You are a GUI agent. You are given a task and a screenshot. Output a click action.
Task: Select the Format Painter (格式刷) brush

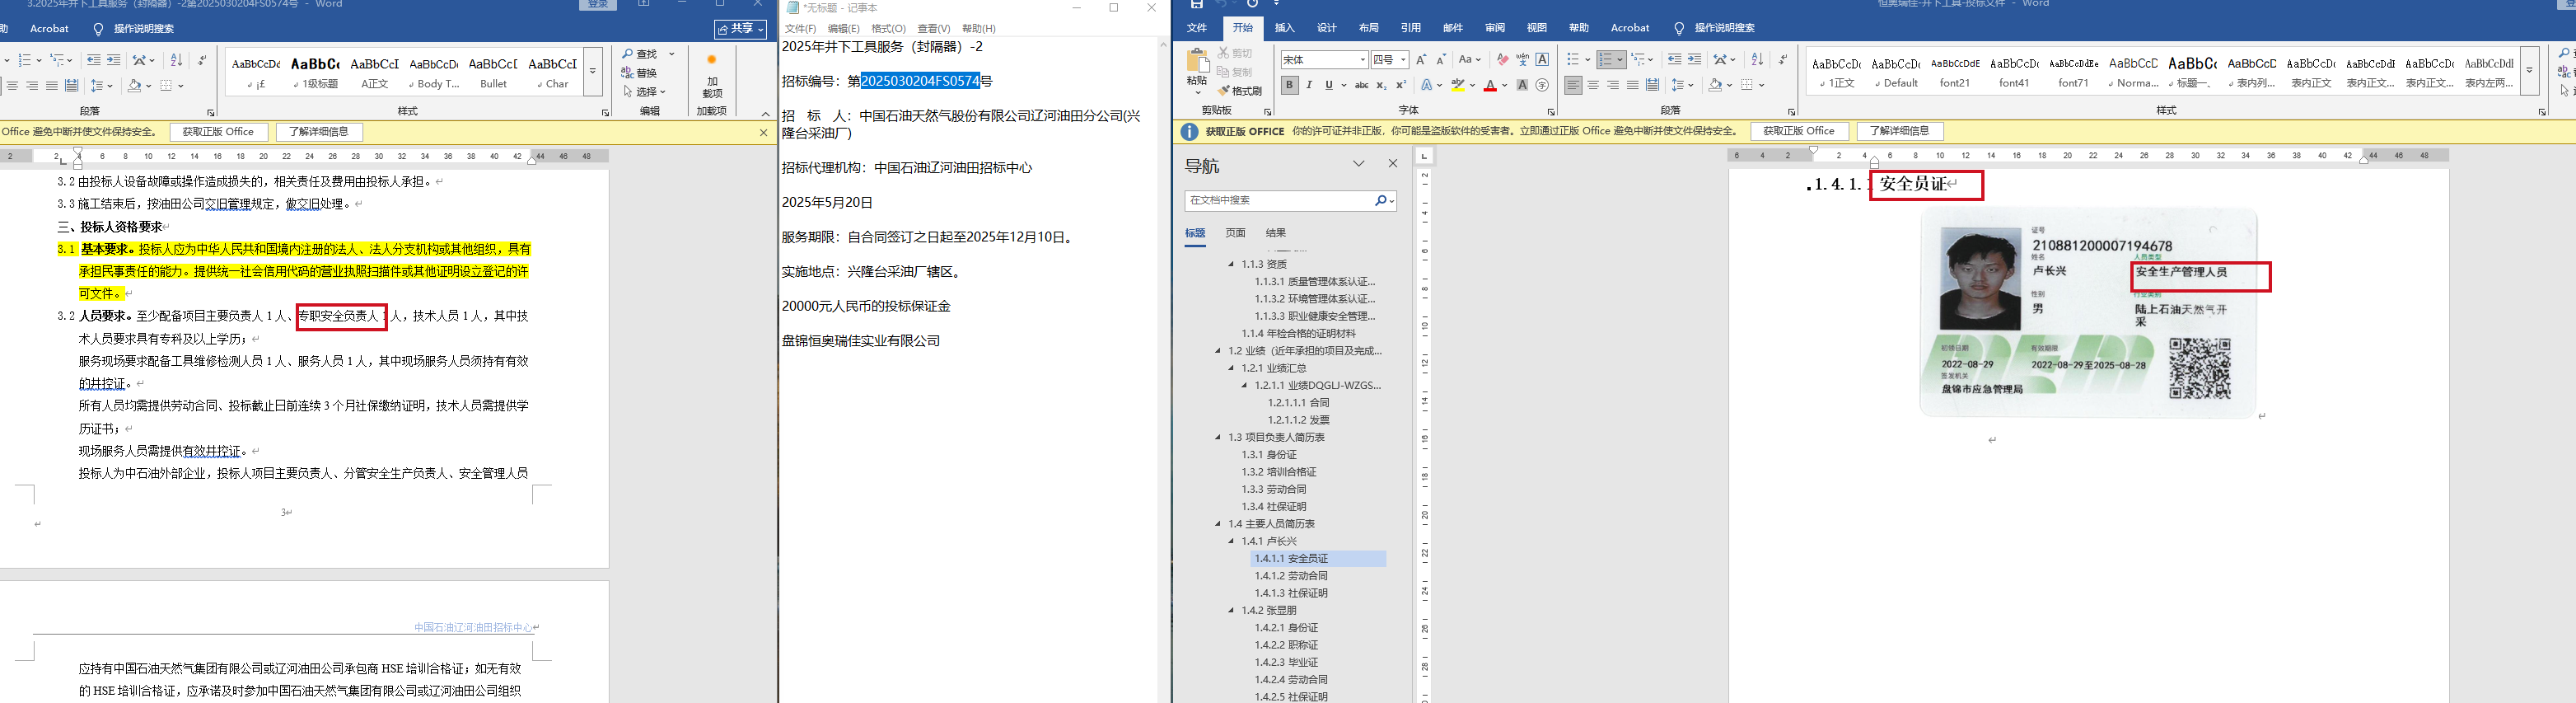(1223, 90)
